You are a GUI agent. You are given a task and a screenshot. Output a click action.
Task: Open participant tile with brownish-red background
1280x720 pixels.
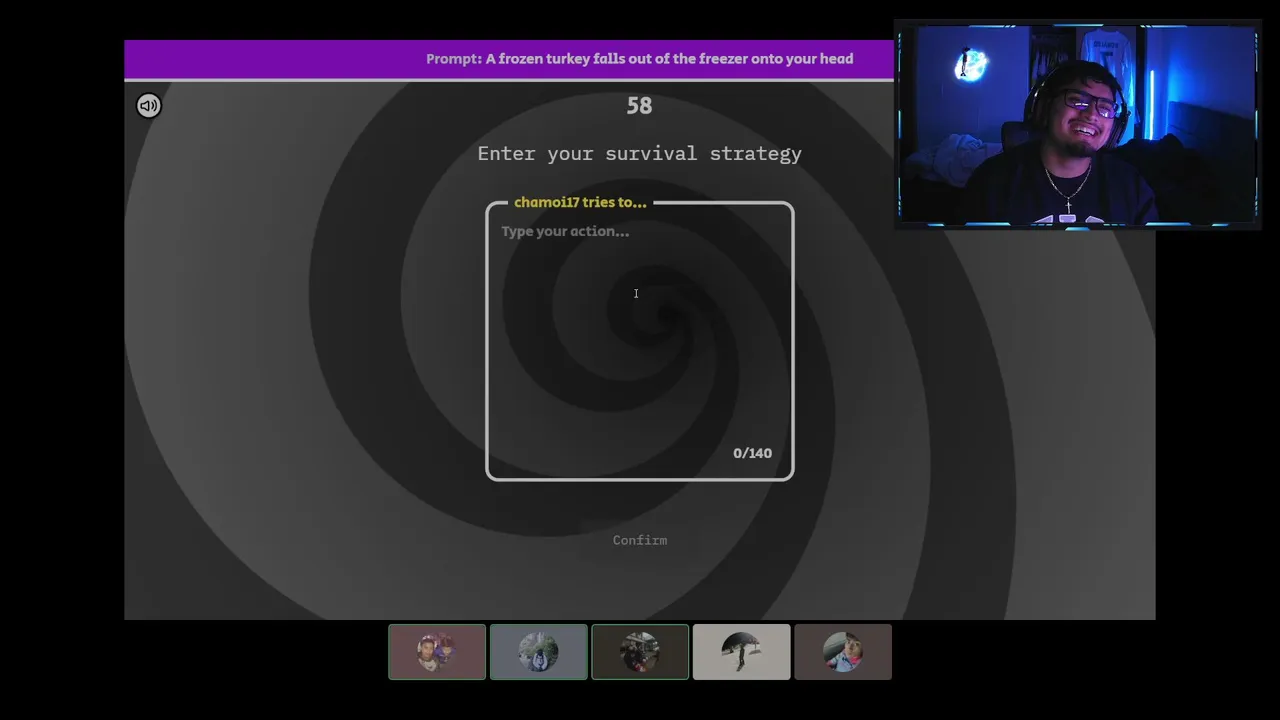(x=437, y=652)
